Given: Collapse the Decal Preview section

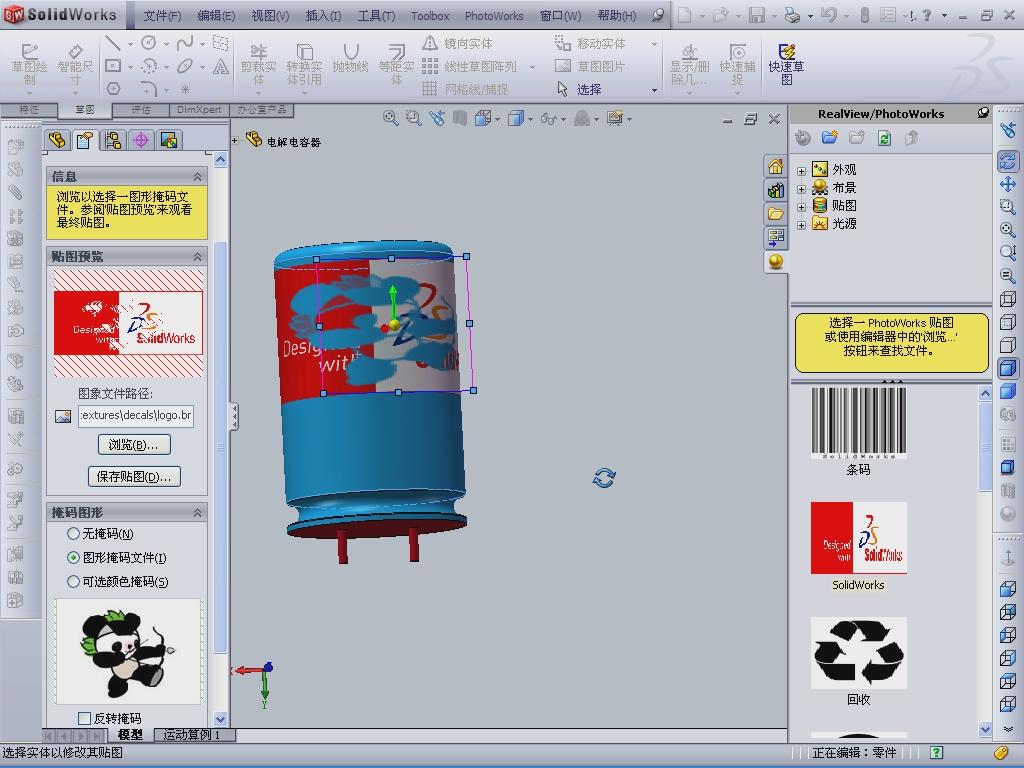Looking at the screenshot, I should (197, 257).
